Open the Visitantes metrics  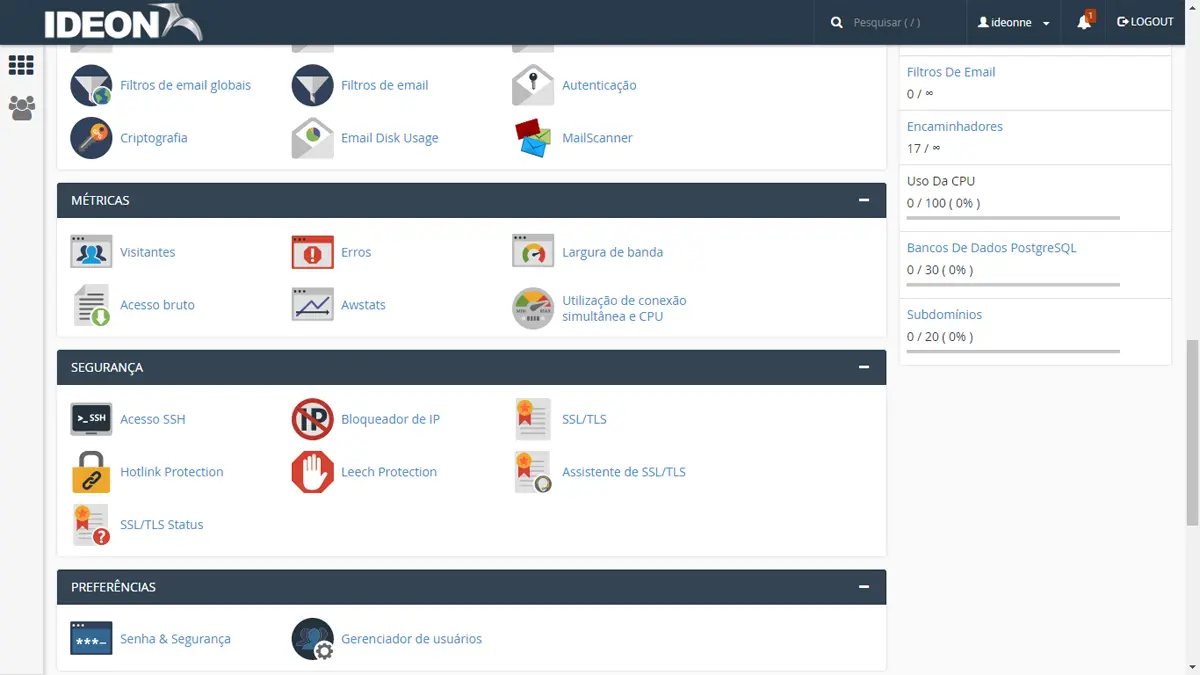coord(147,252)
